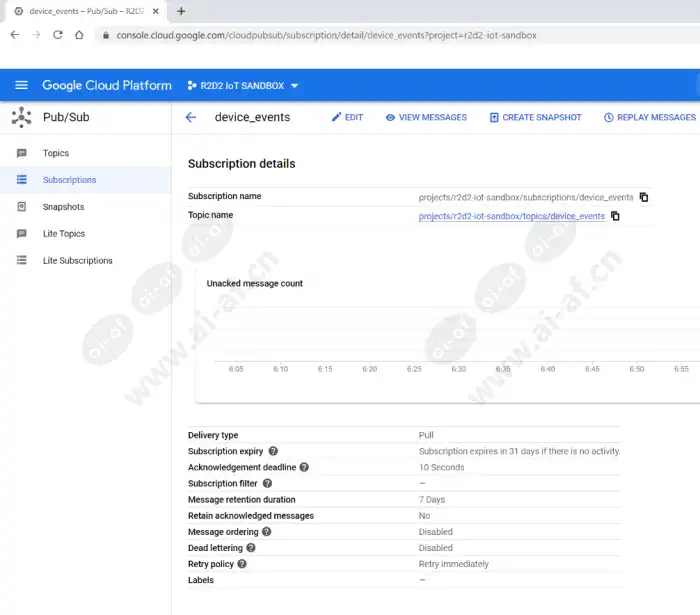
Task: Click the Pub/Sub product icon
Action: [21, 117]
